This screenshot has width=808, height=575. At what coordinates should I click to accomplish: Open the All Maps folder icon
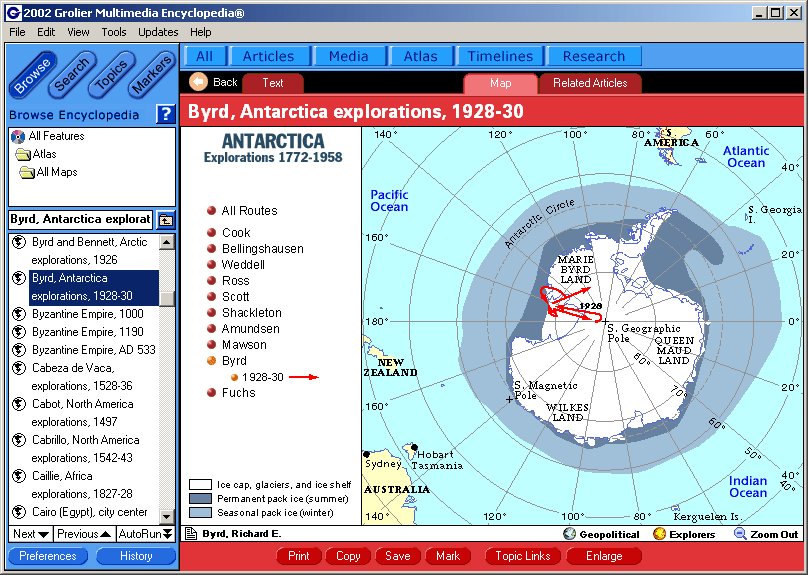click(x=27, y=172)
